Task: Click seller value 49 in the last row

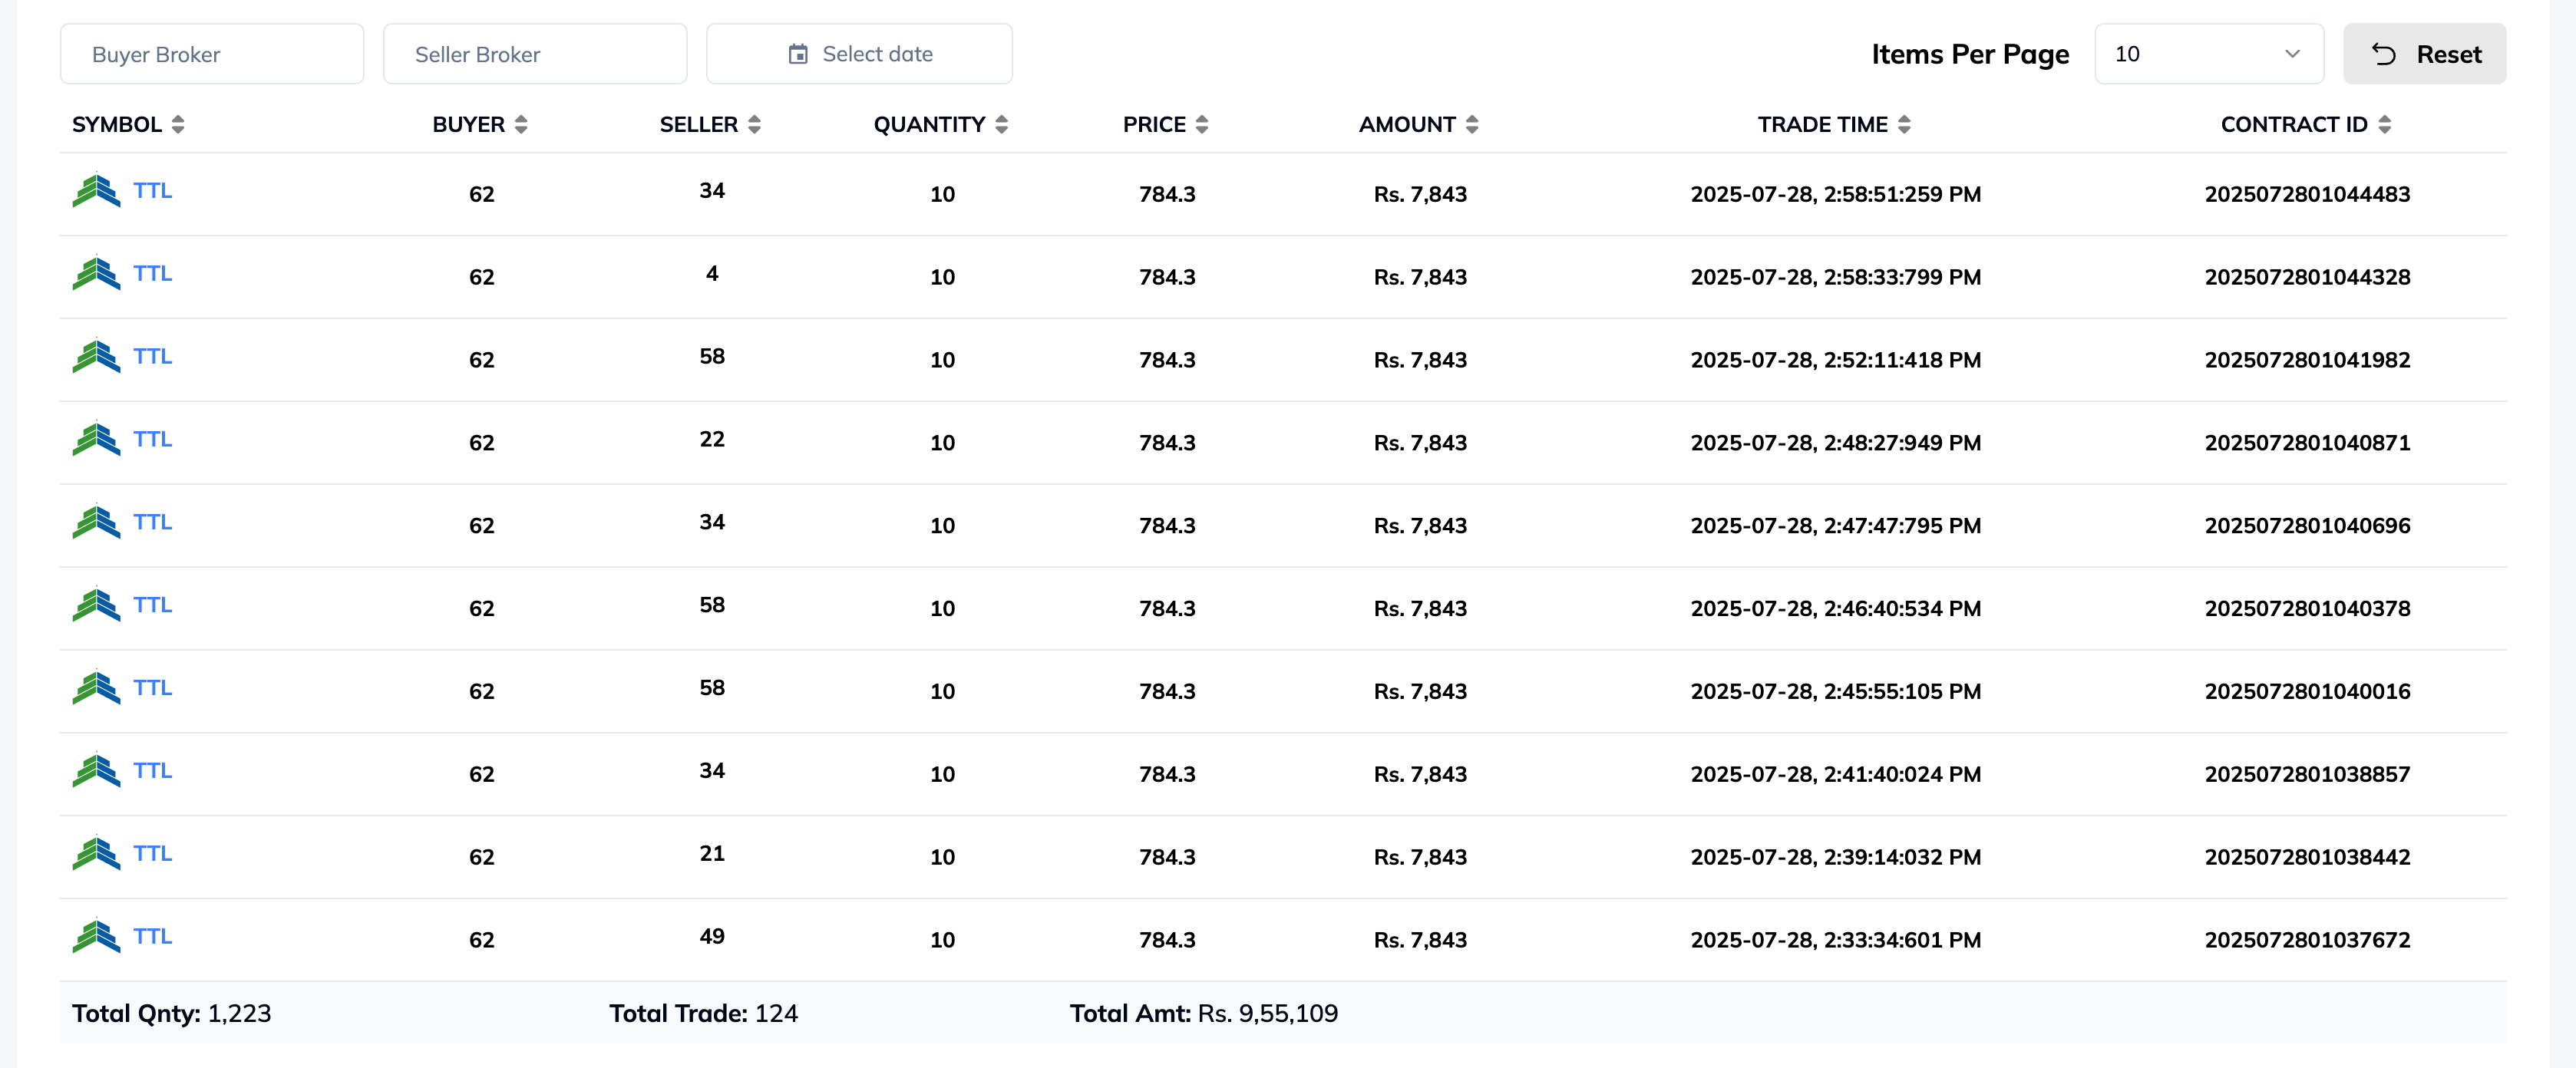Action: tap(712, 937)
